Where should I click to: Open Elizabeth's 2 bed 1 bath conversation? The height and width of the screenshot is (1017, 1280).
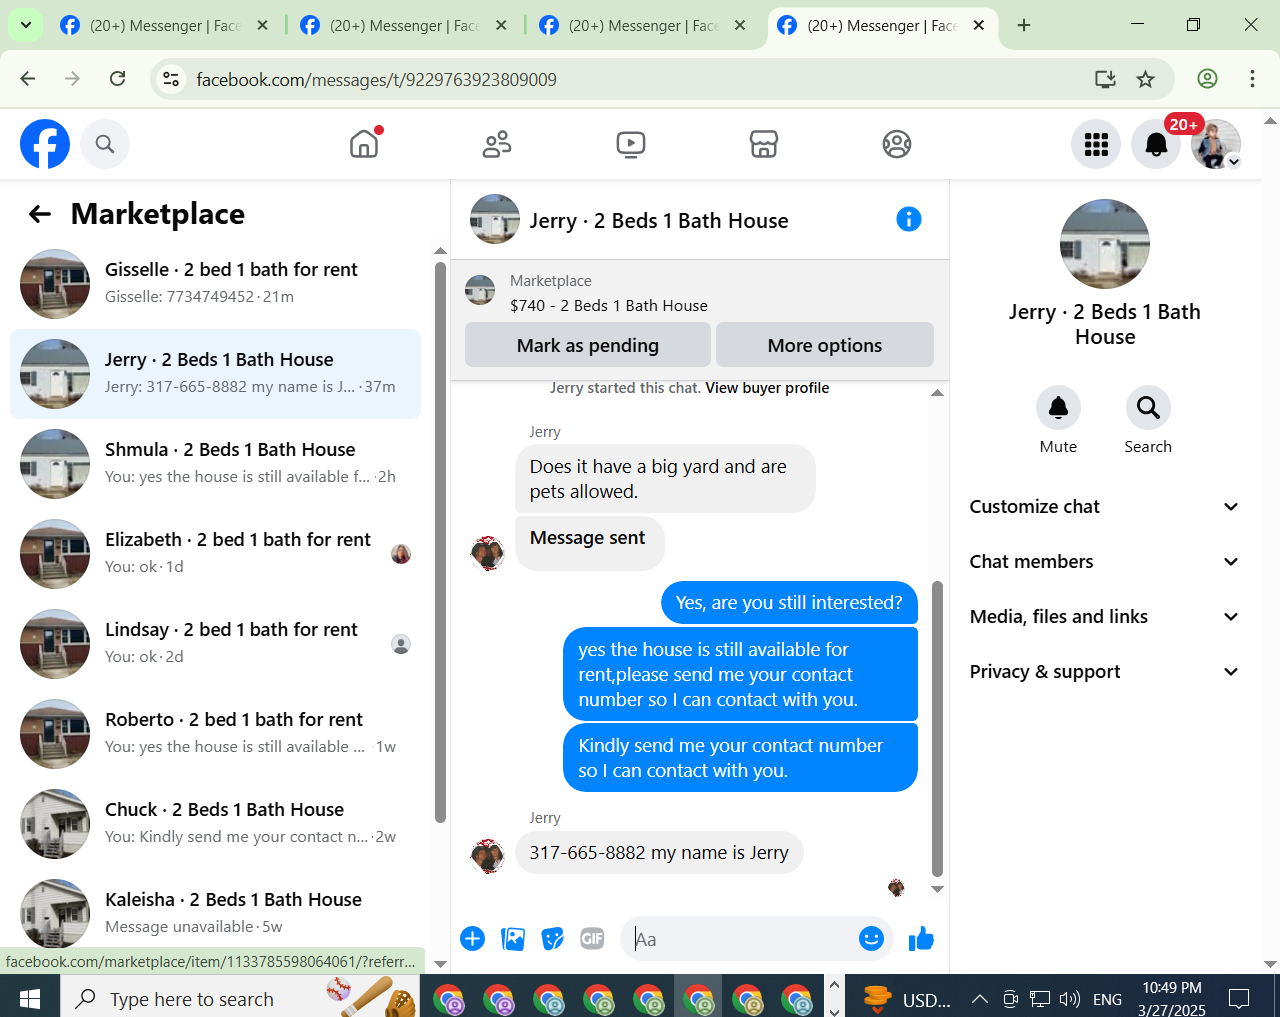pos(215,554)
